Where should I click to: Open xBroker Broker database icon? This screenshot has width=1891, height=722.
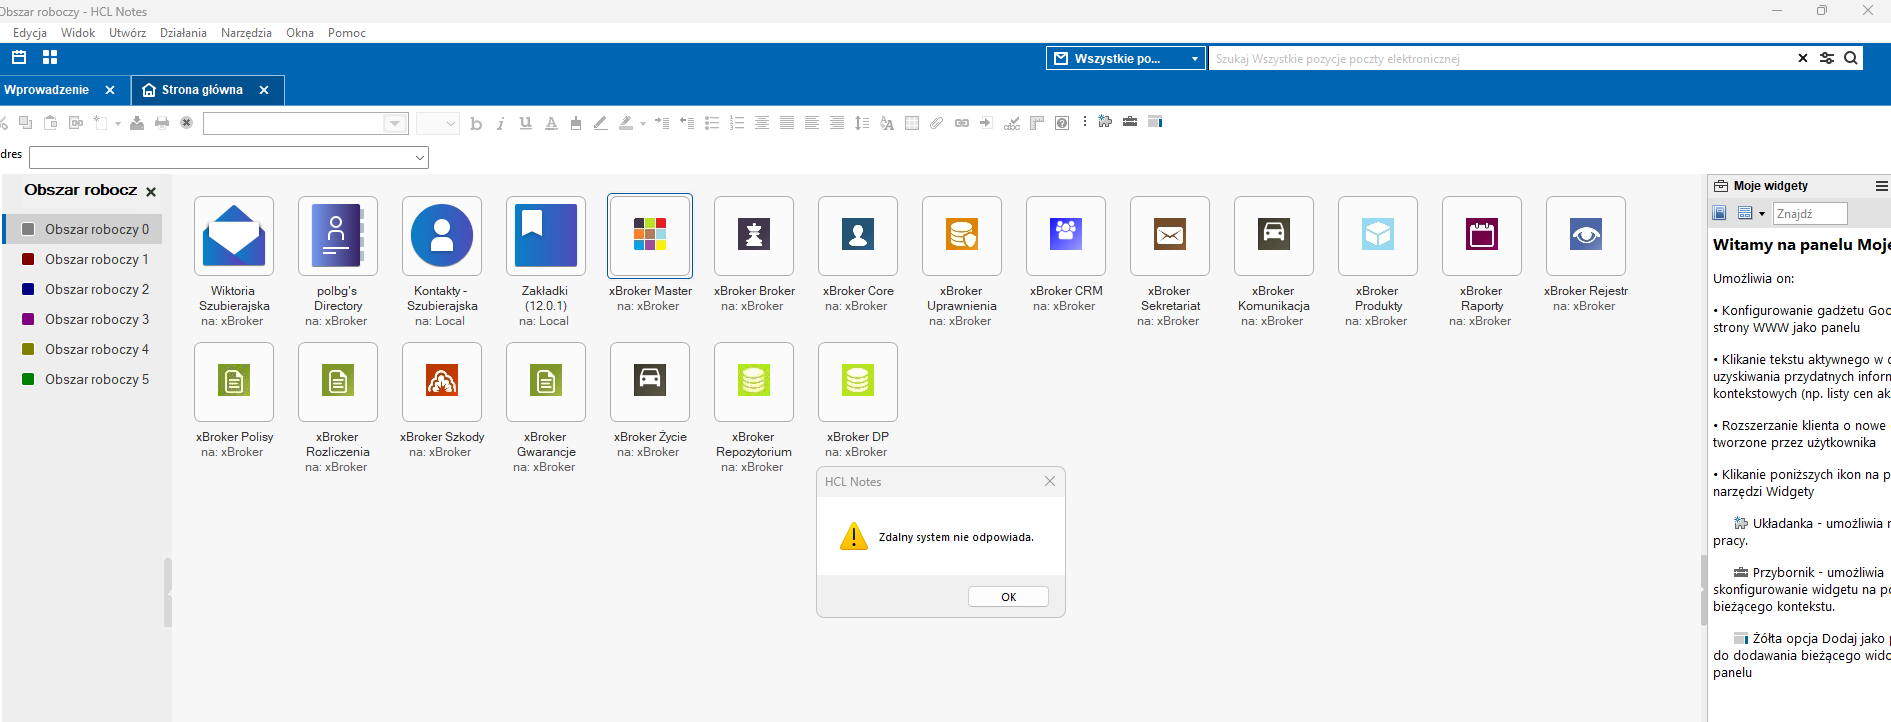(x=754, y=236)
